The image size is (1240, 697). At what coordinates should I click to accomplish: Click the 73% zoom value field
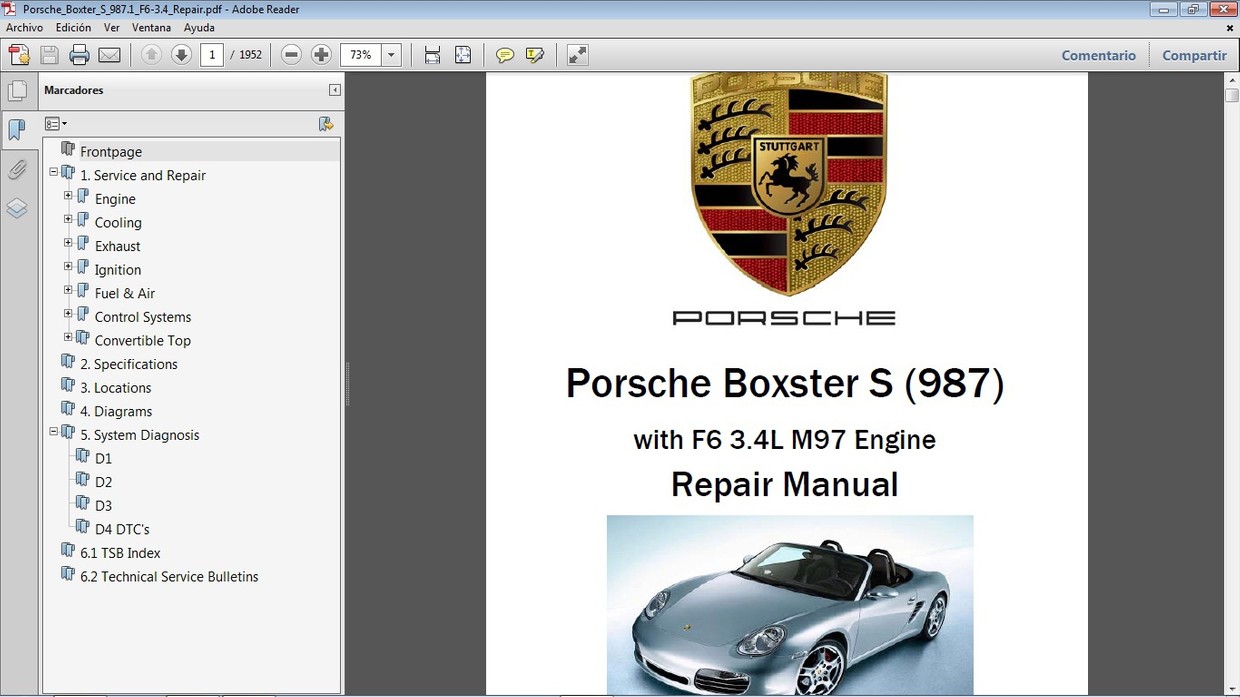[361, 55]
